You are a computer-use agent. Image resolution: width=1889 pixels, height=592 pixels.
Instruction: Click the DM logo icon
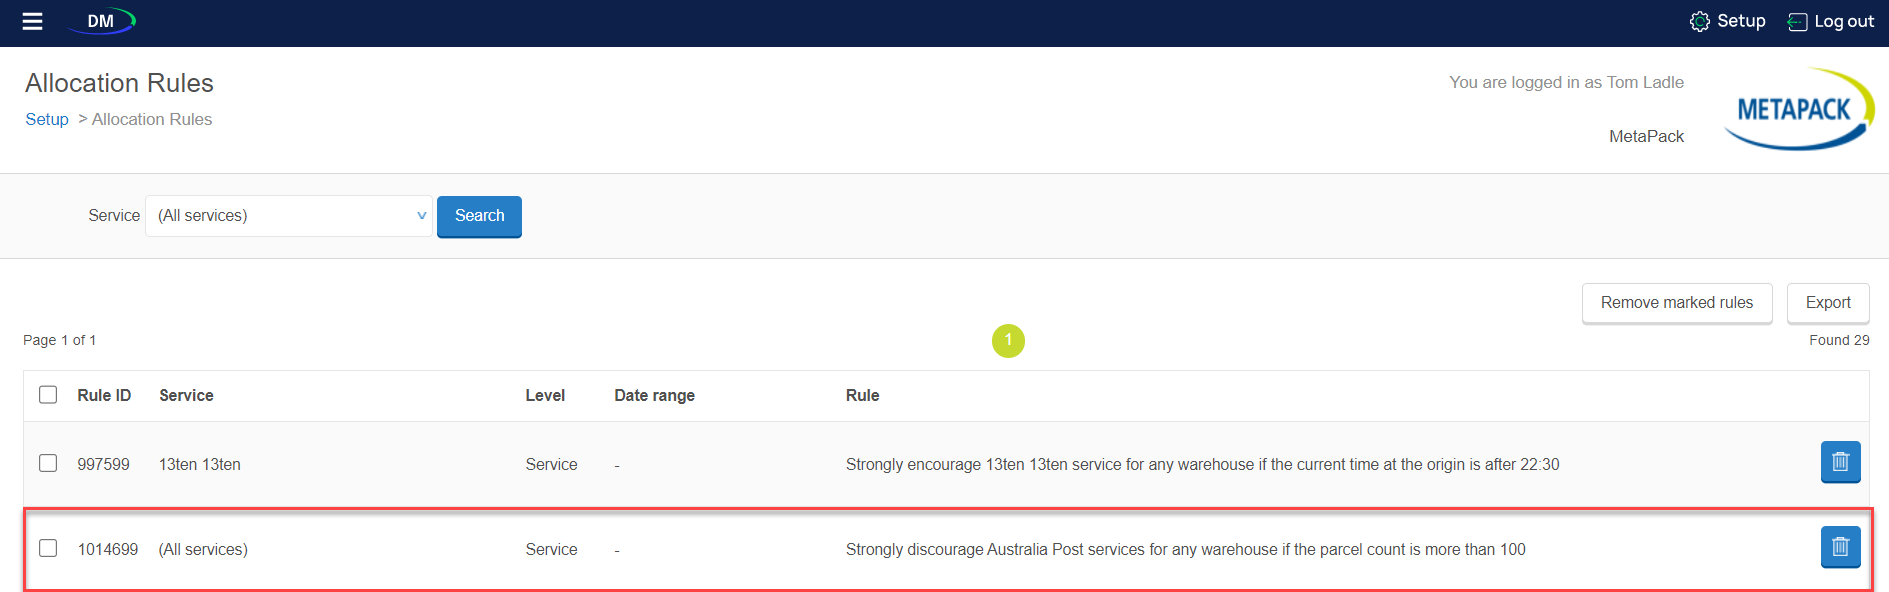102,21
